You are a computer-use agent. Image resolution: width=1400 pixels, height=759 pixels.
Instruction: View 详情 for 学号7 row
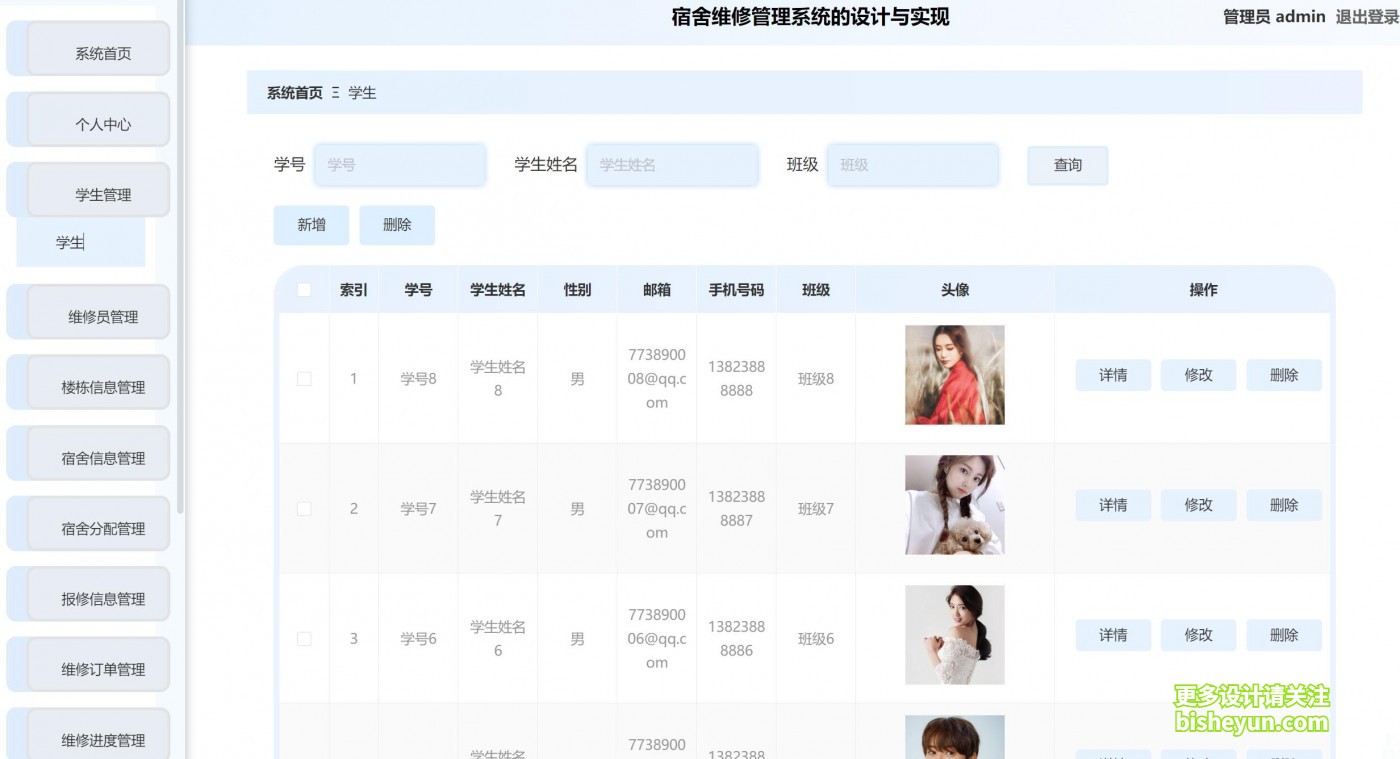1113,505
